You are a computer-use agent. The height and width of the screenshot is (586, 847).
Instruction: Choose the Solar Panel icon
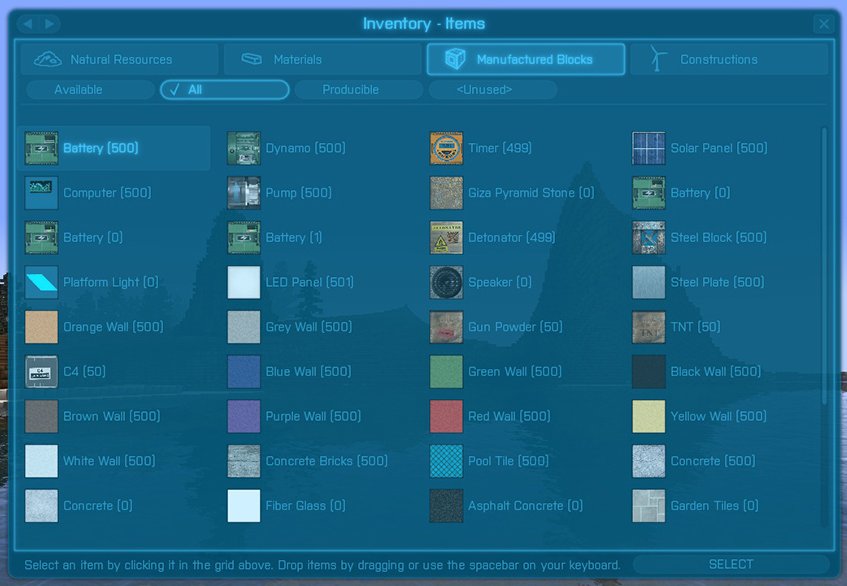[649, 148]
